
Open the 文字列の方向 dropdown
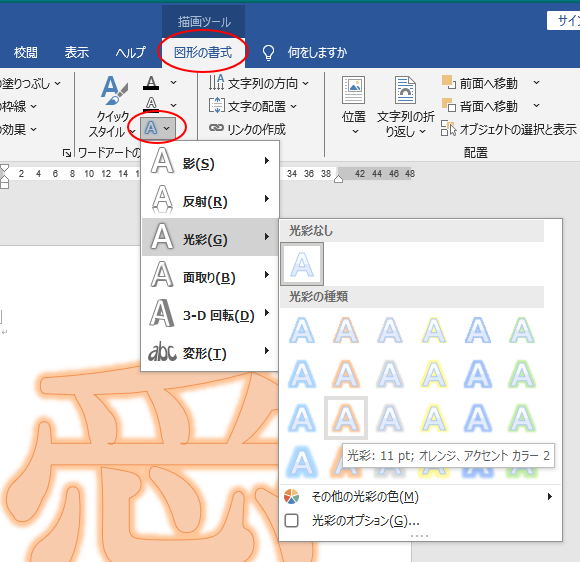pos(259,83)
